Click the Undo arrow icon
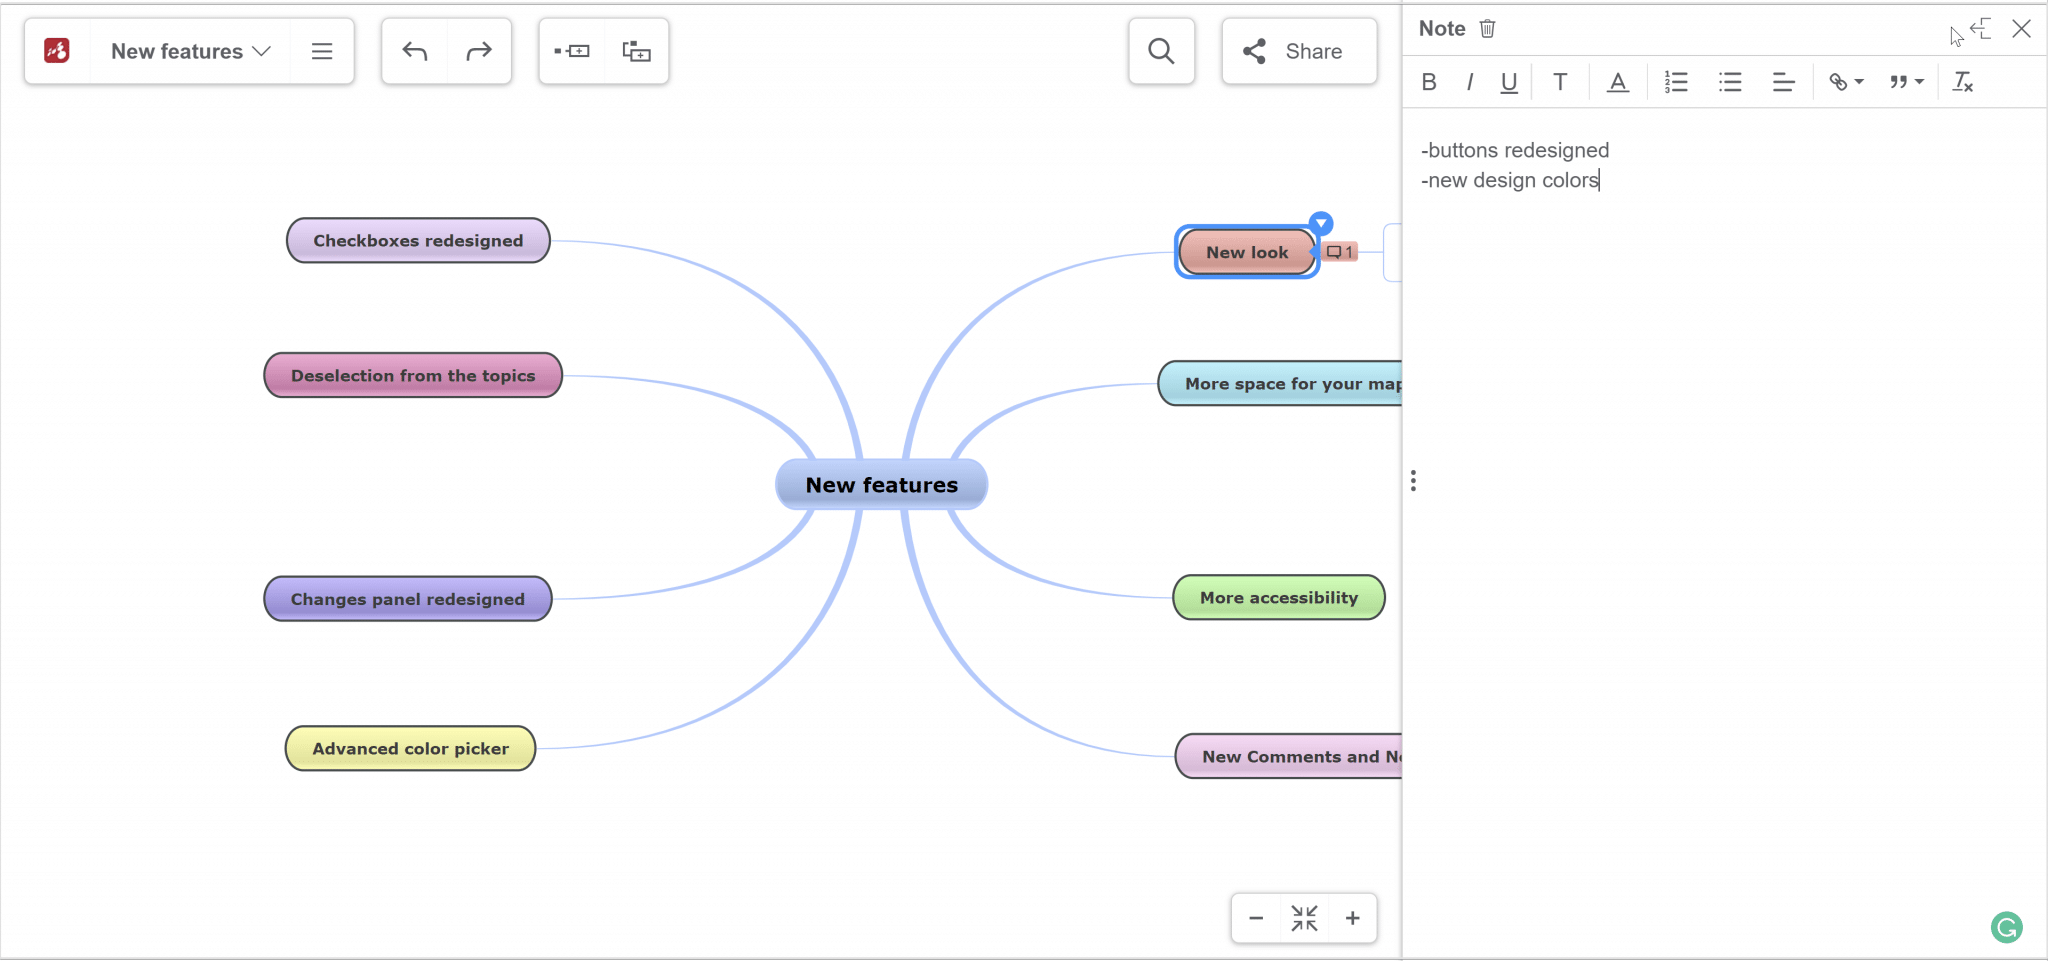The width and height of the screenshot is (2048, 961). [414, 50]
